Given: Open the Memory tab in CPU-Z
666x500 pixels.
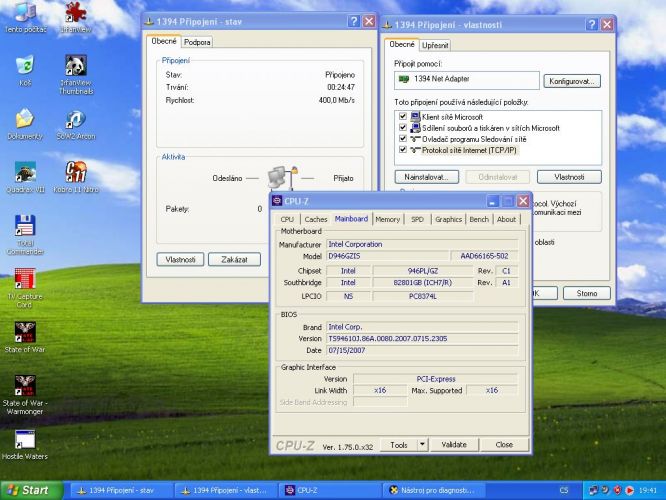Looking at the screenshot, I should click(x=387, y=219).
